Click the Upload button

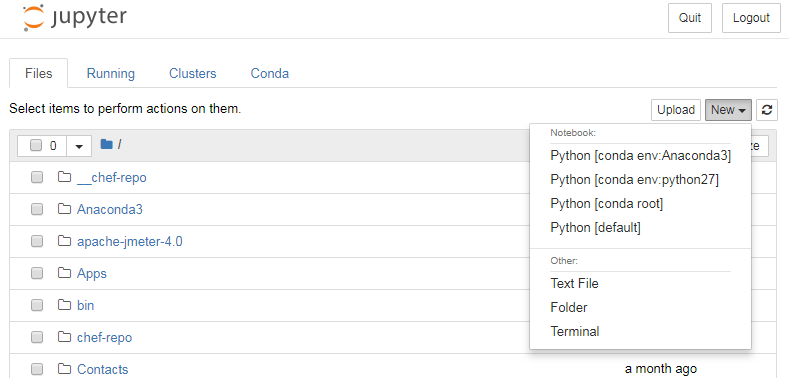click(676, 110)
